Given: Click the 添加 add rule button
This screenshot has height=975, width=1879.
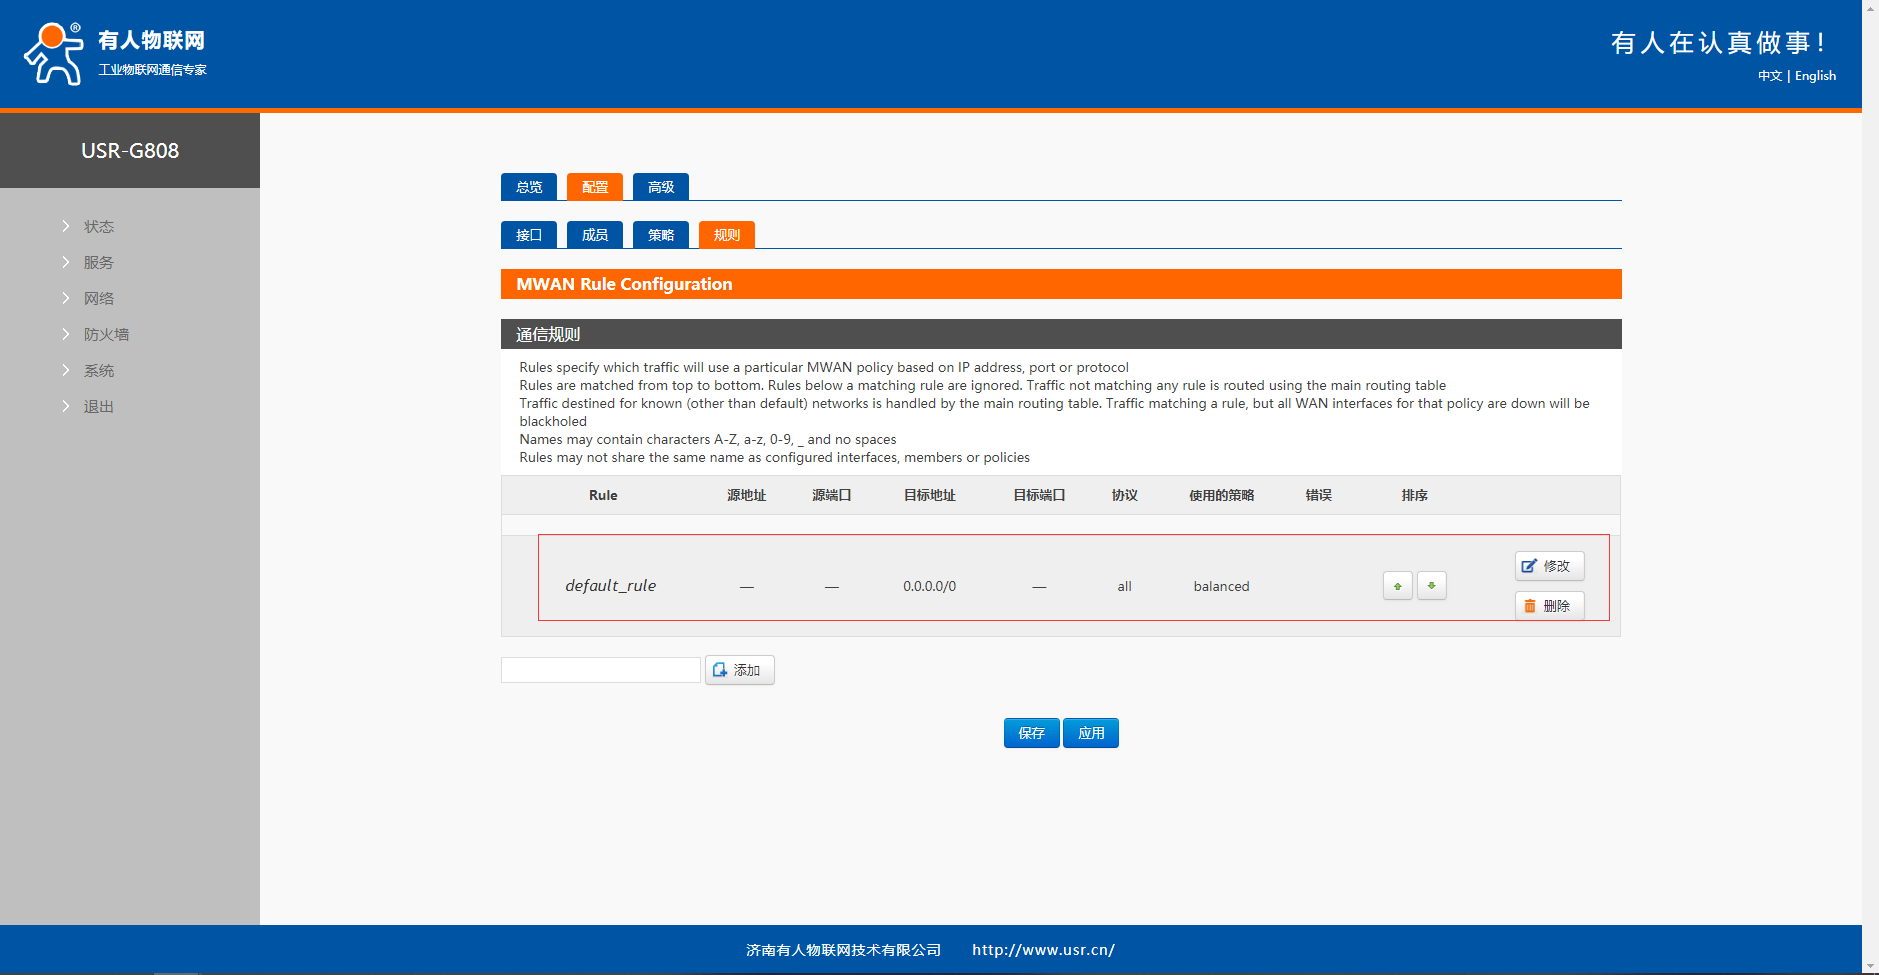Looking at the screenshot, I should tap(739, 670).
